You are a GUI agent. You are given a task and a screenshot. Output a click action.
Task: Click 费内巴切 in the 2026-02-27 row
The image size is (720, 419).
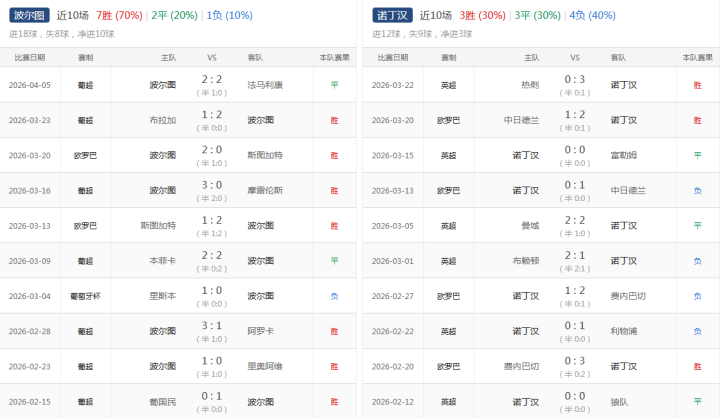point(628,296)
